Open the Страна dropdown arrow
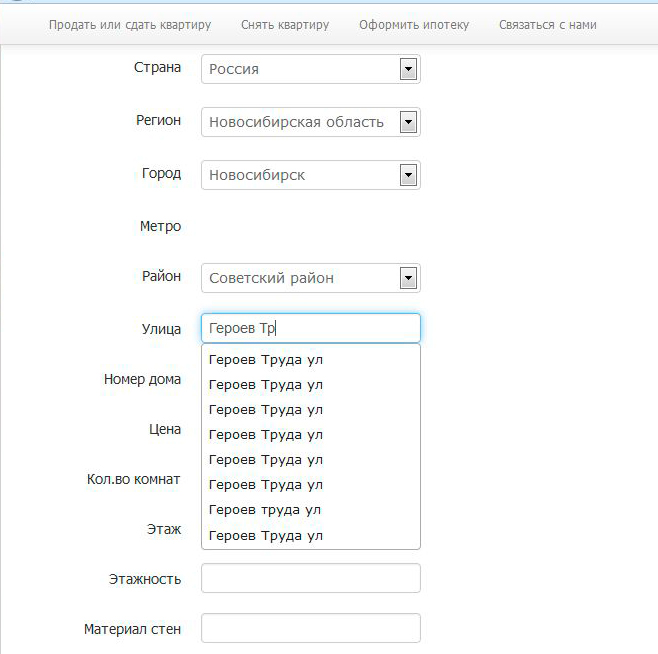Screen dimensions: 658x654 click(408, 69)
